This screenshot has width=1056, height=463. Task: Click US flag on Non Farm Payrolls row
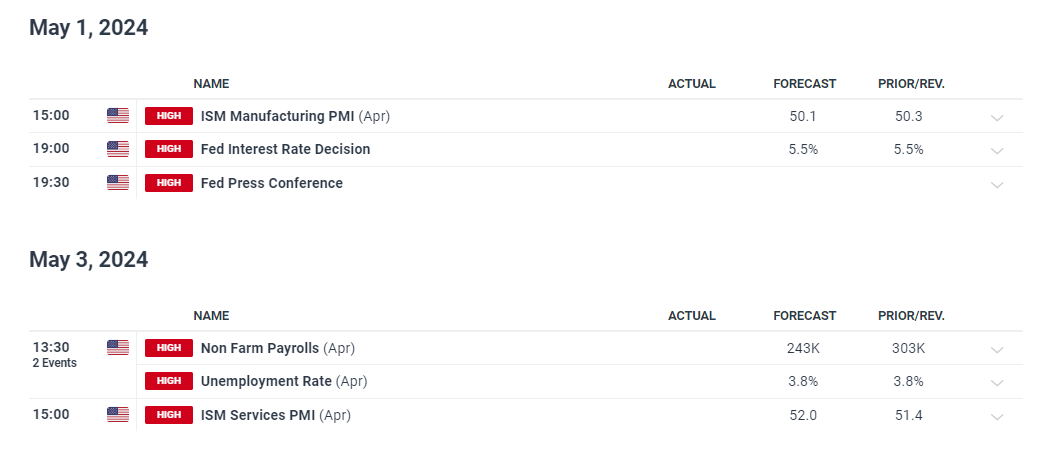[x=117, y=348]
